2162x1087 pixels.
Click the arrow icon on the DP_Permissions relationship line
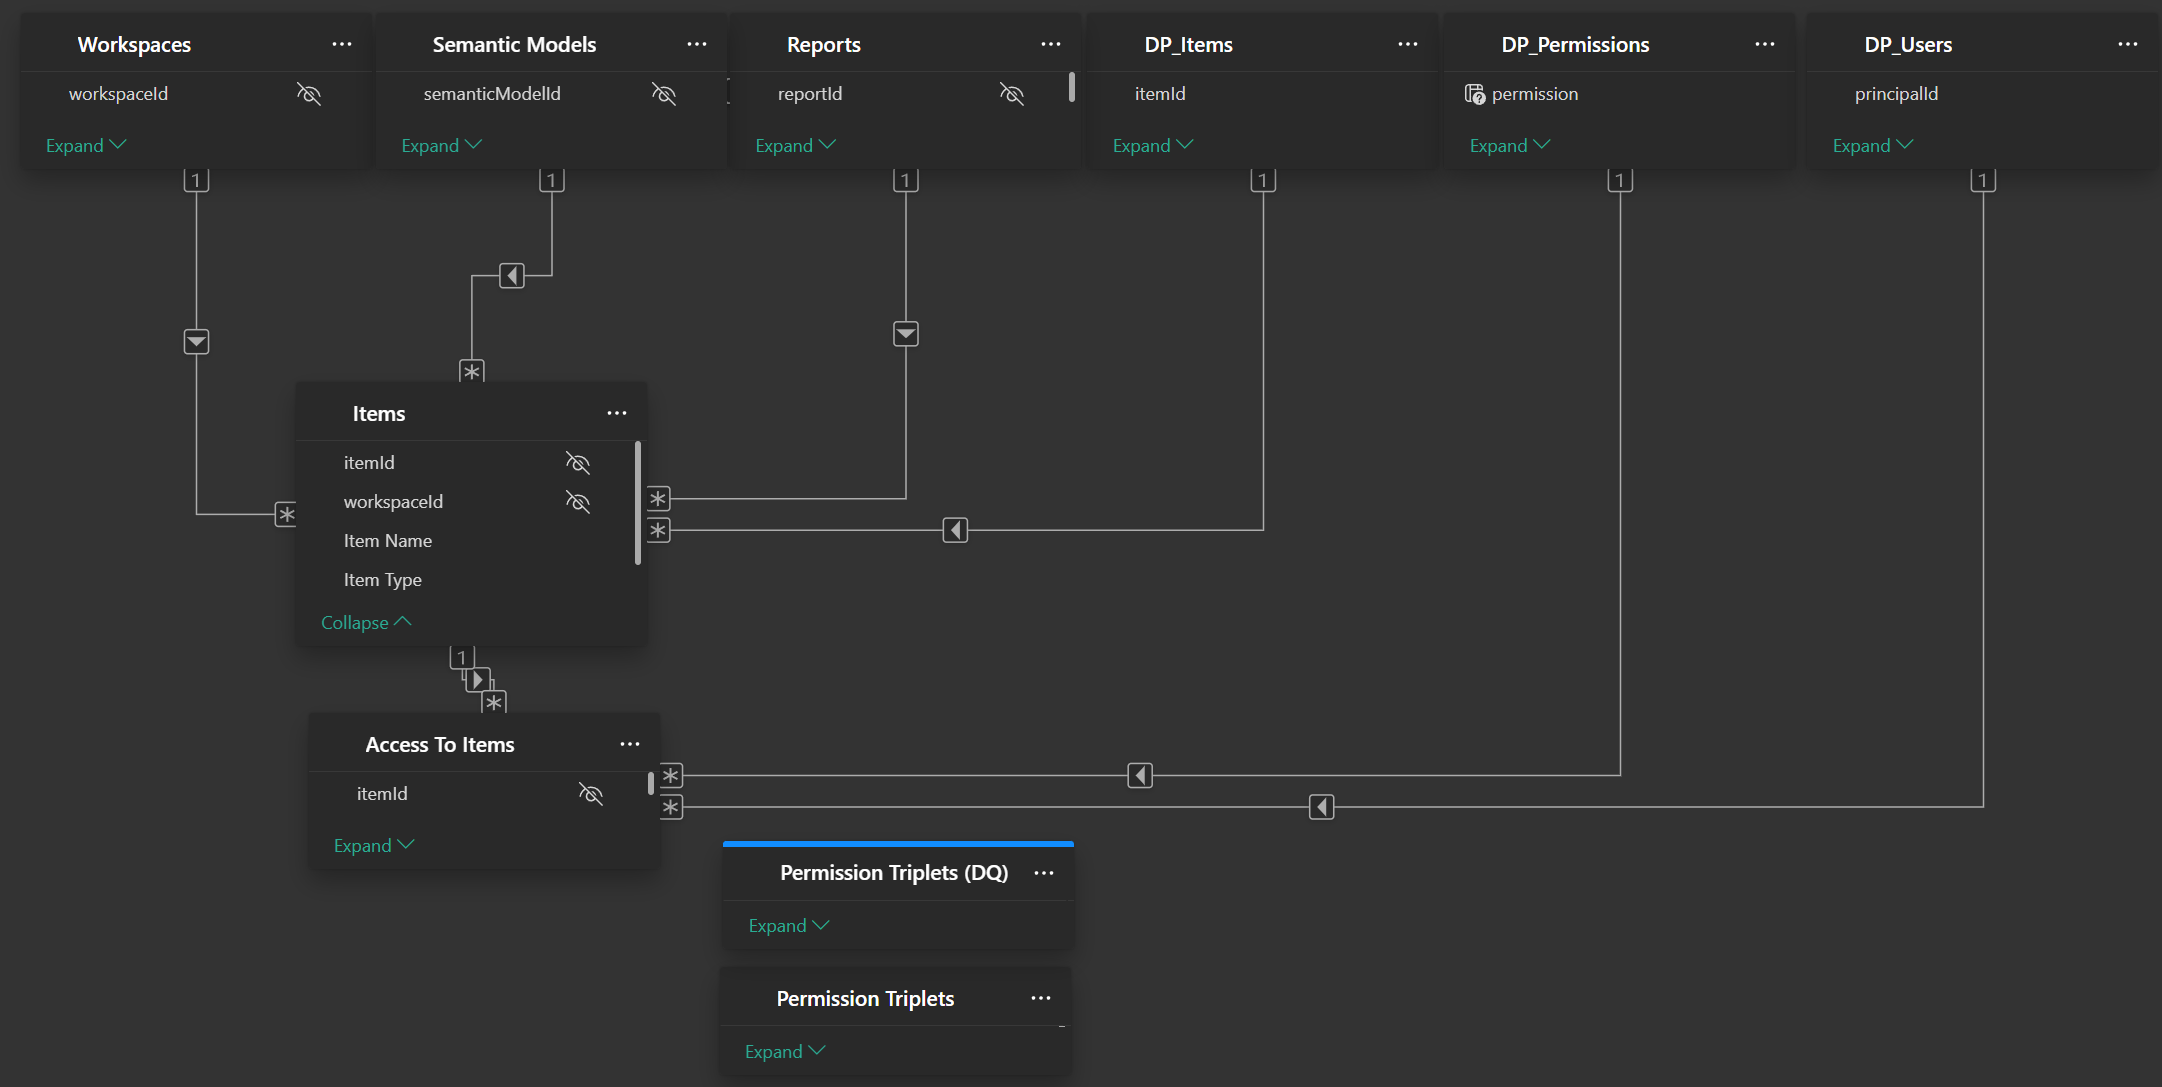point(1139,775)
